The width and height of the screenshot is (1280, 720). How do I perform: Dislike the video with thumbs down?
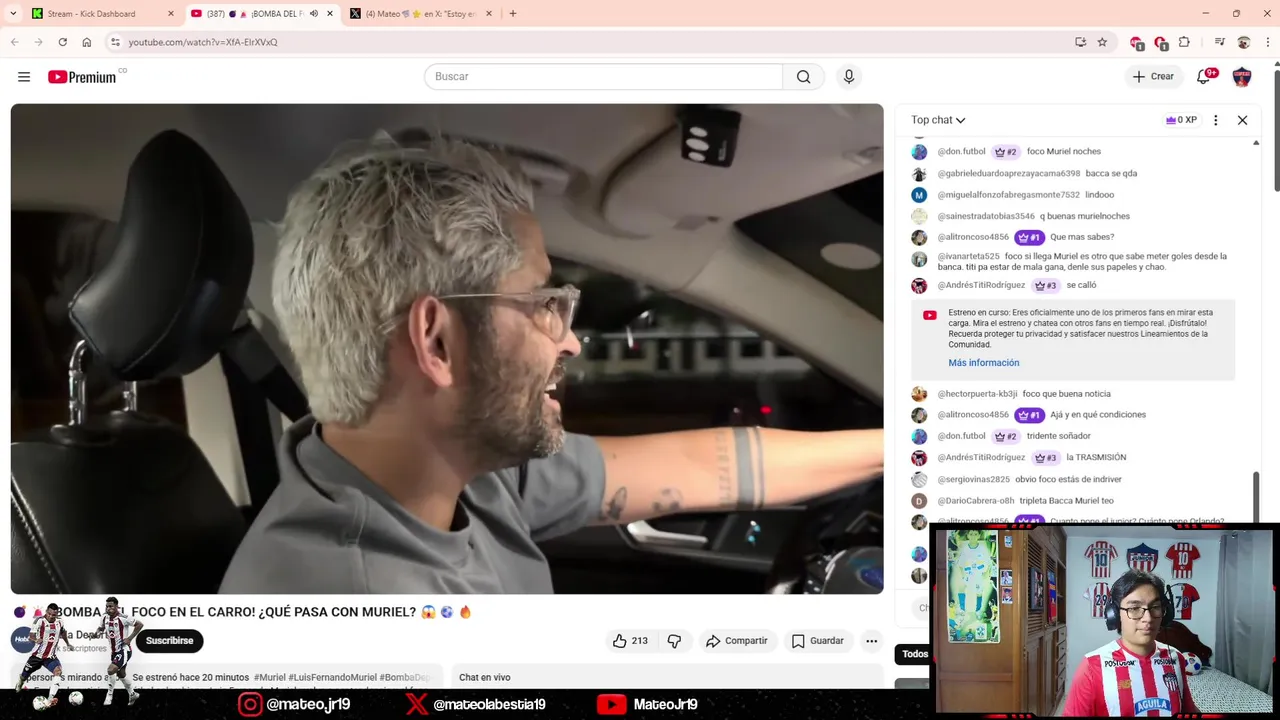pyautogui.click(x=674, y=641)
